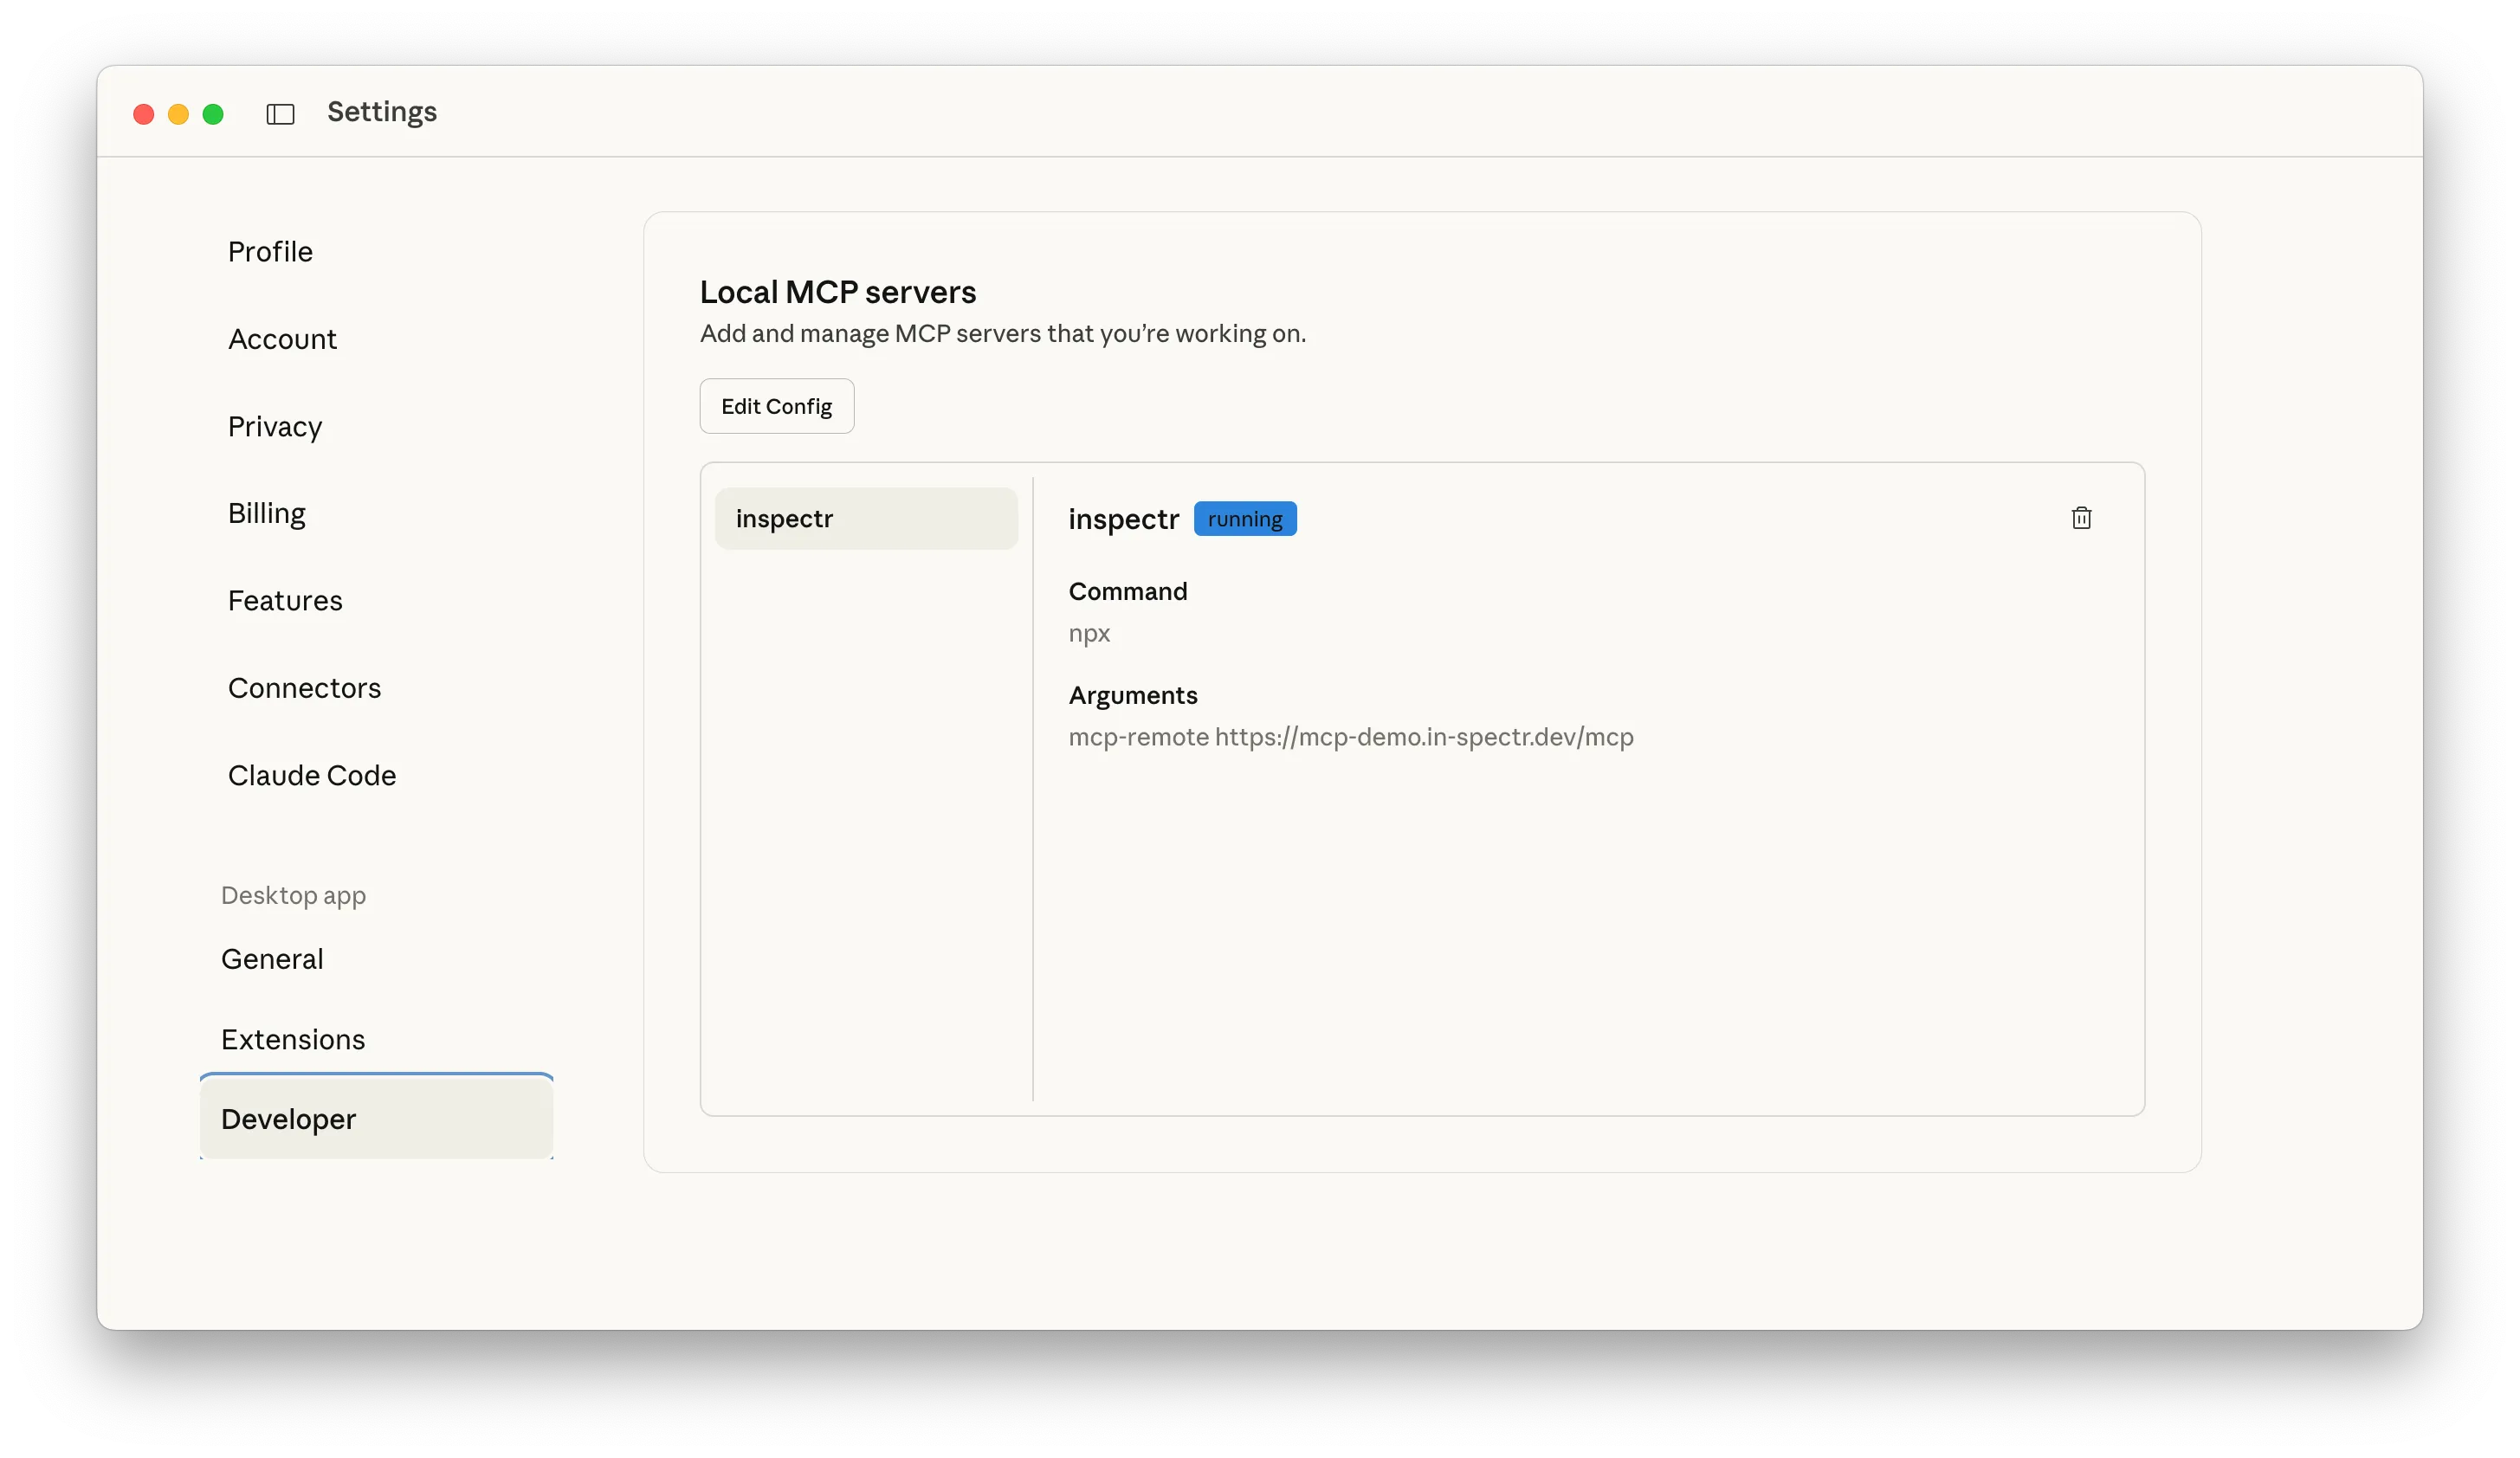This screenshot has width=2520, height=1458.
Task: Open Profile settings
Action: pyautogui.click(x=270, y=252)
